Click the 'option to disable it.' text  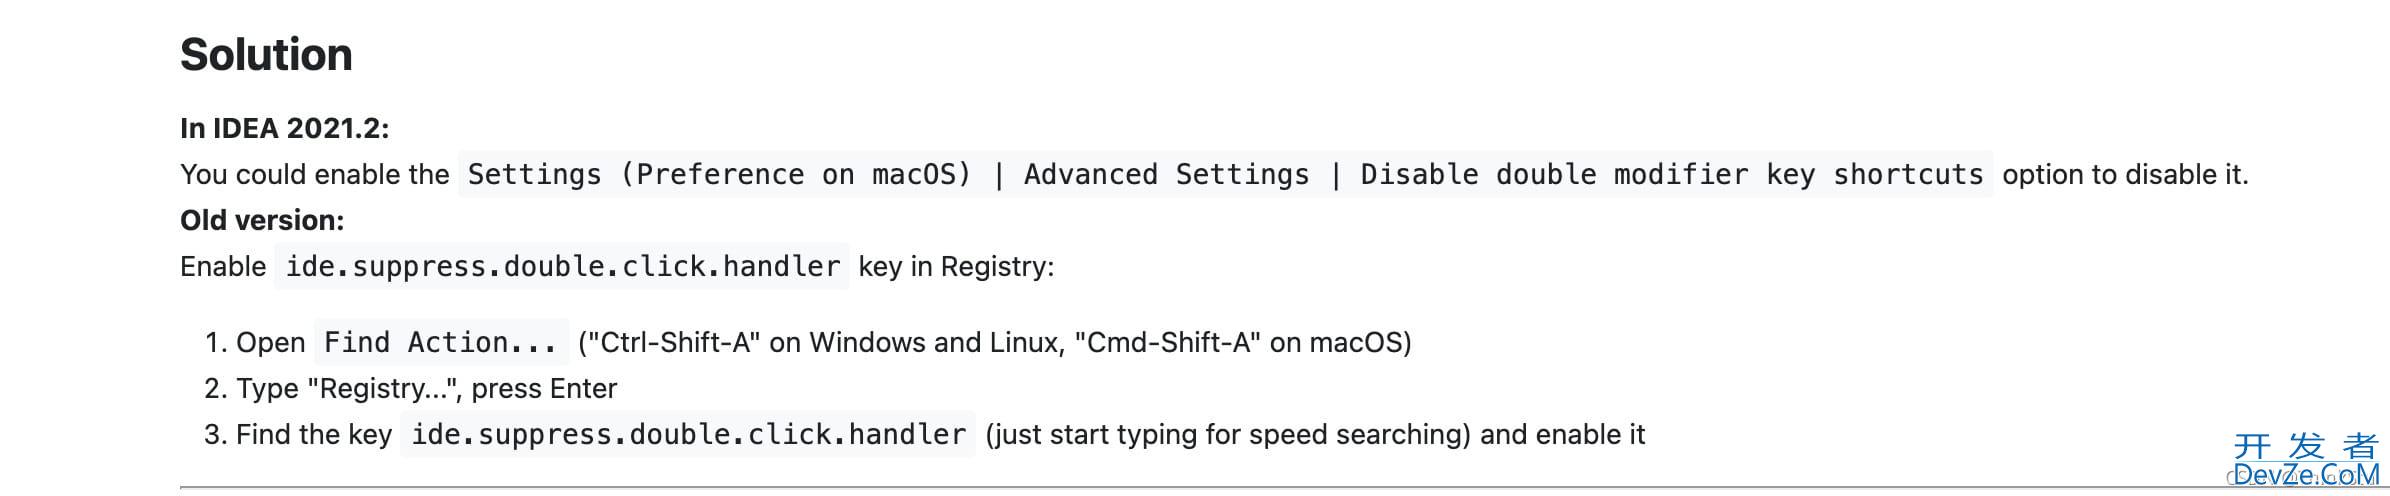pyautogui.click(x=2125, y=174)
